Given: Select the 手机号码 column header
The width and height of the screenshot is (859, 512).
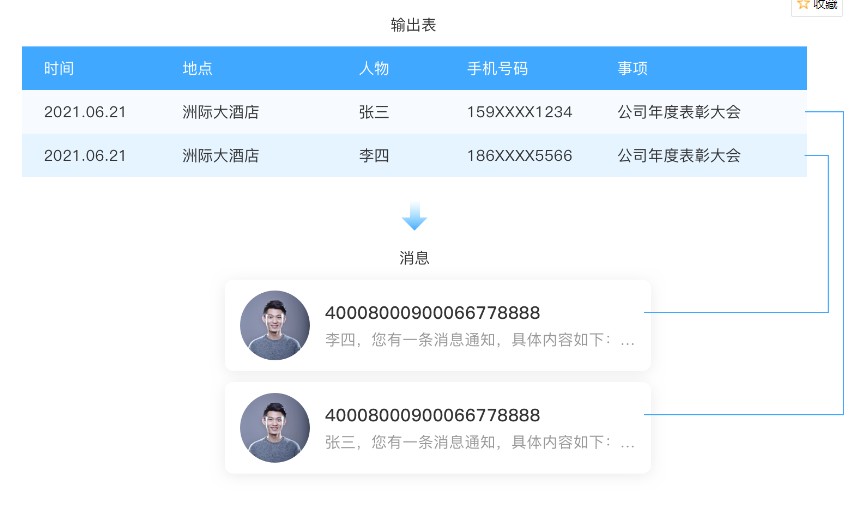Looking at the screenshot, I should point(497,68).
